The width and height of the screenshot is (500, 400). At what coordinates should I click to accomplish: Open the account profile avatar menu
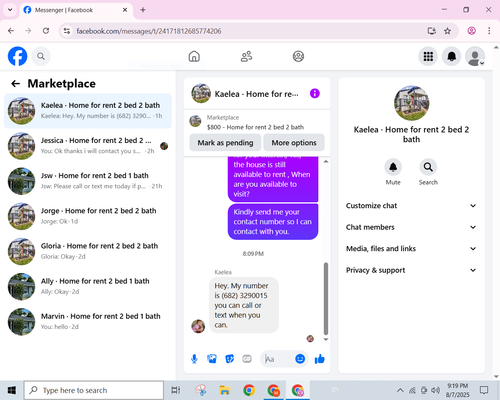475,56
